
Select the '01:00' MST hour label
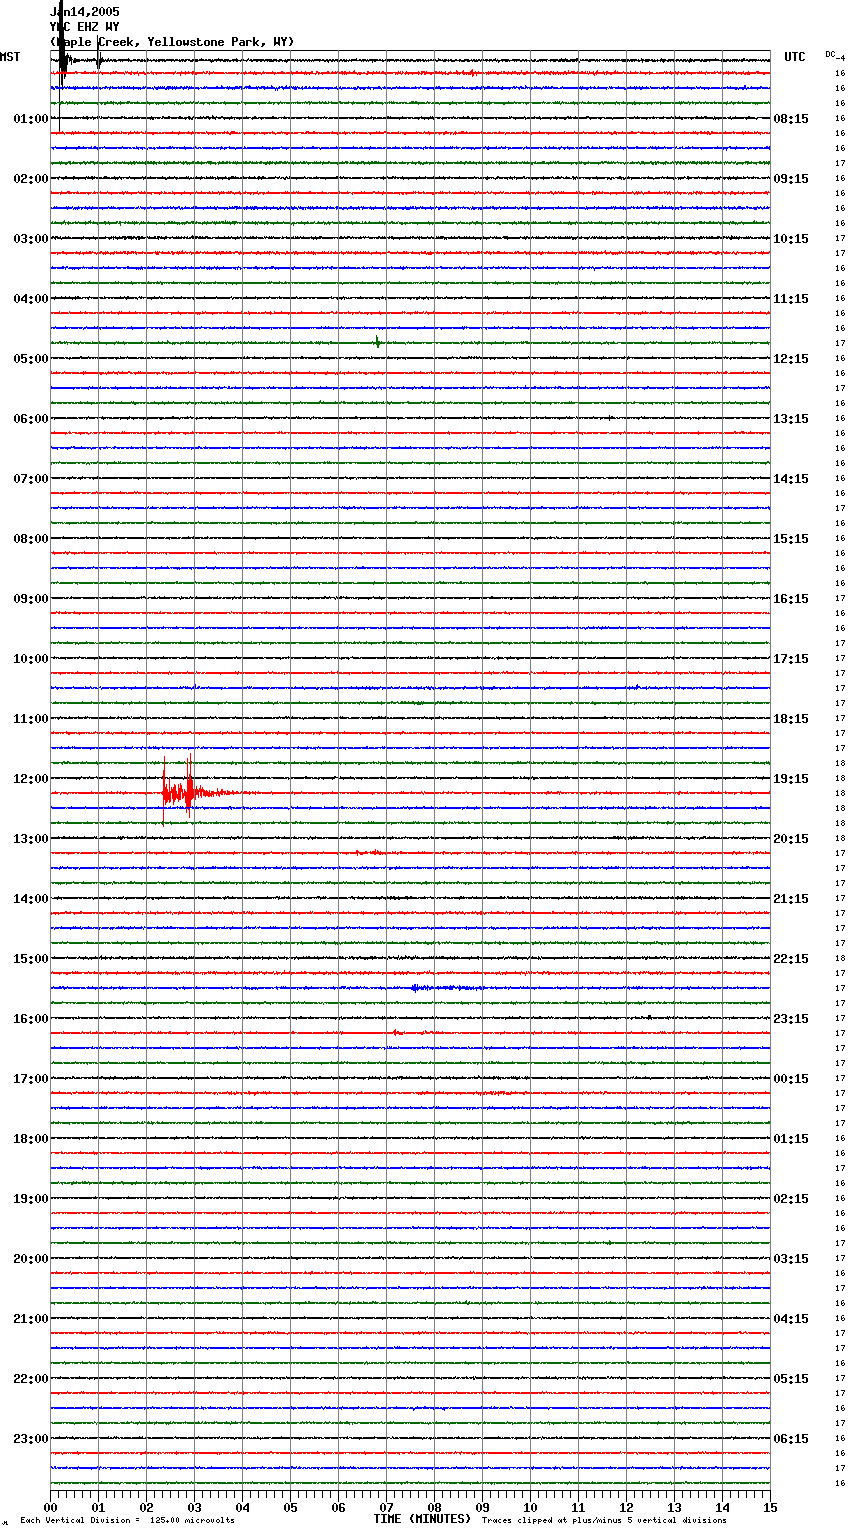pos(31,119)
